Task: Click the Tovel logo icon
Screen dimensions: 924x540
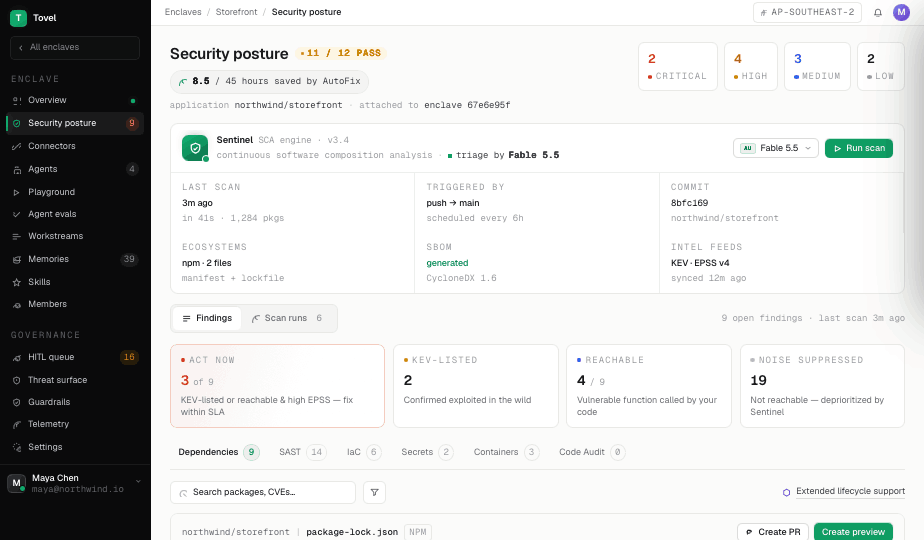Action: (18, 18)
